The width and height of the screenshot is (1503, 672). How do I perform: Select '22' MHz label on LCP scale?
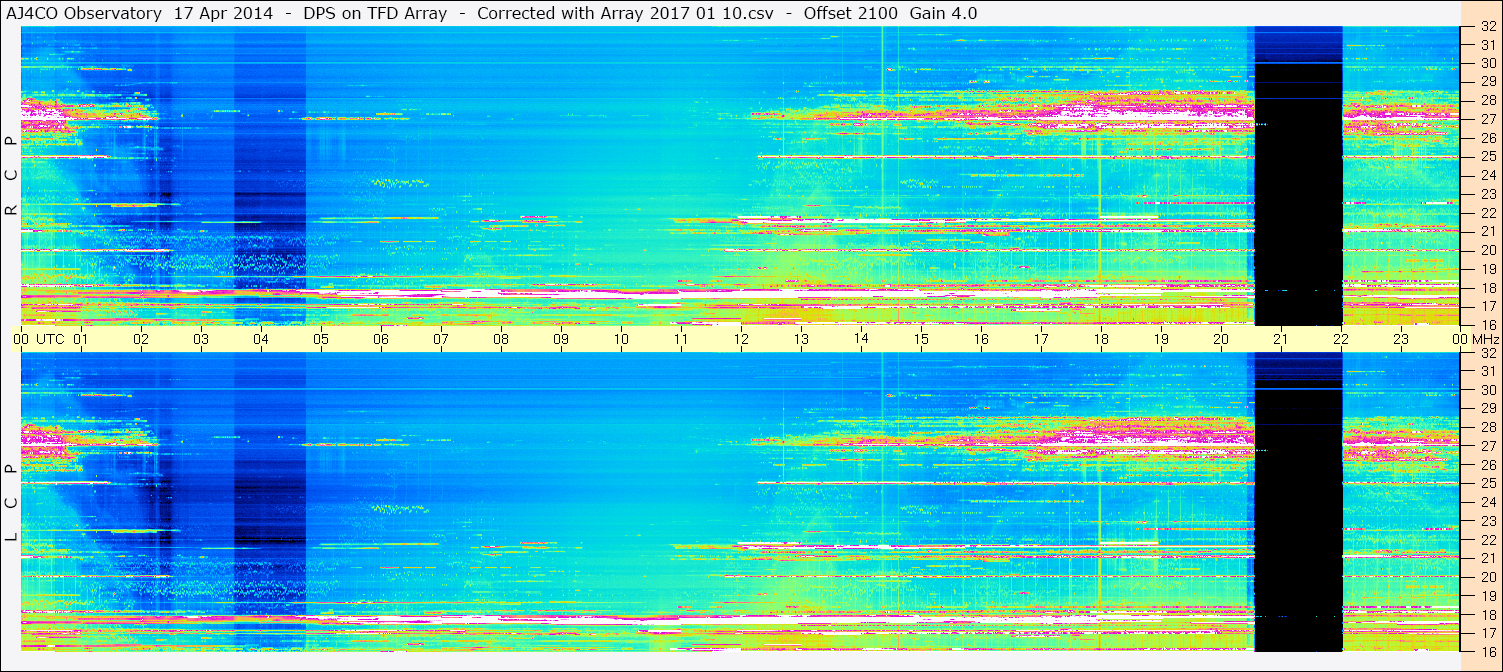tap(1487, 540)
